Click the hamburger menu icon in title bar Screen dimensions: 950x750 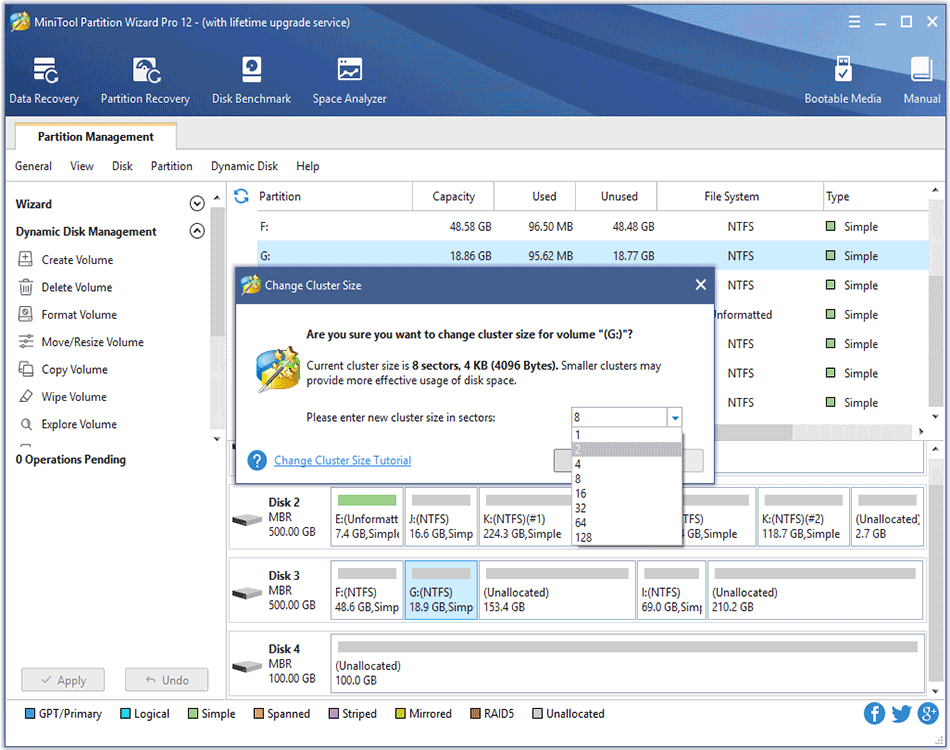click(854, 22)
